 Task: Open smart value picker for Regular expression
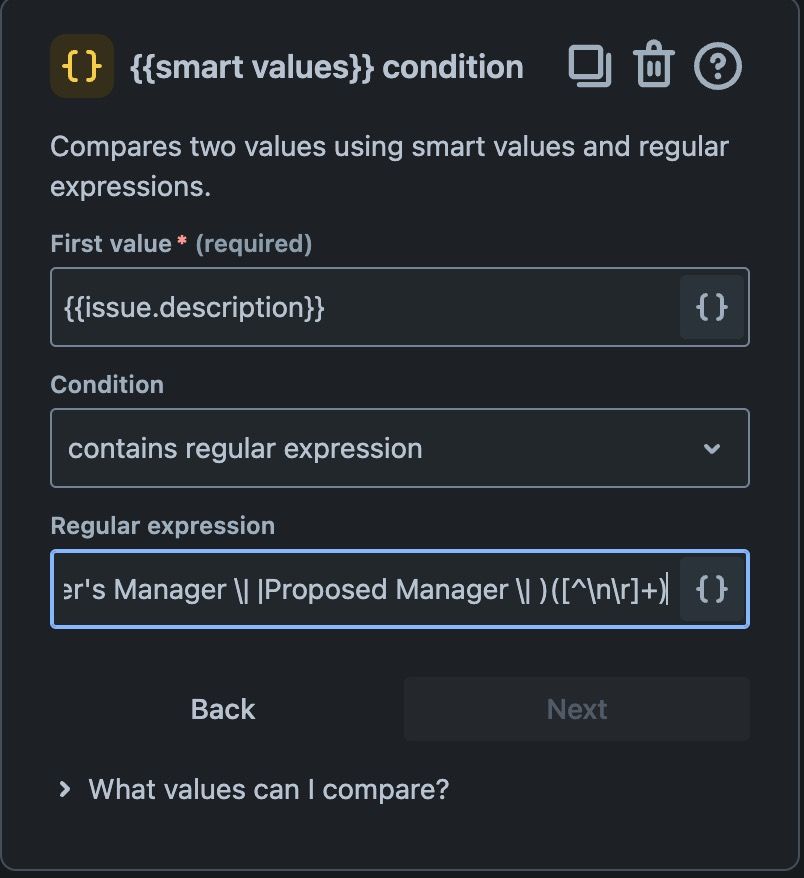point(712,589)
